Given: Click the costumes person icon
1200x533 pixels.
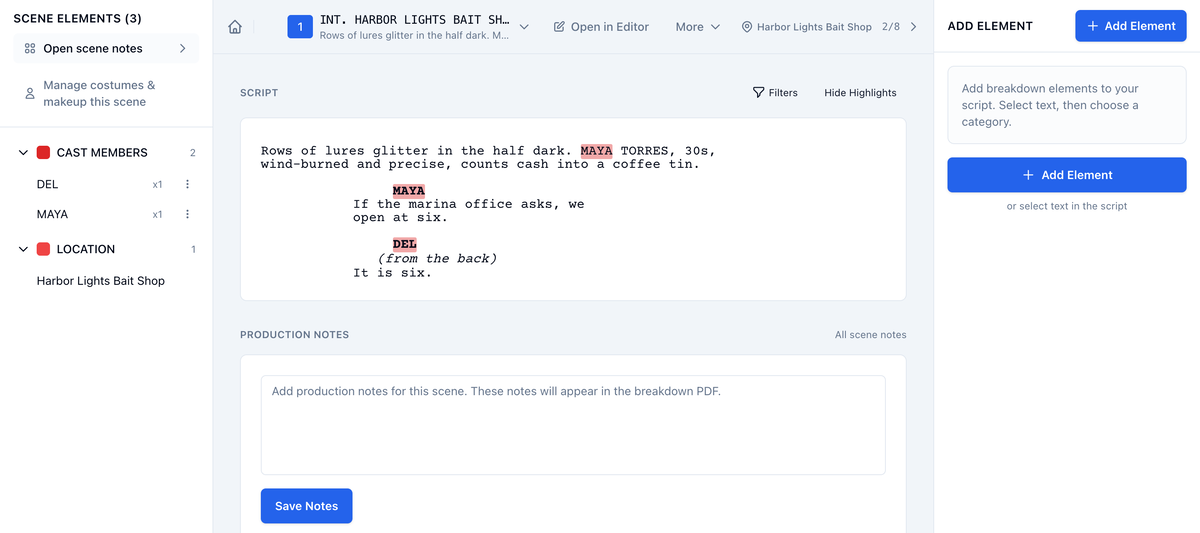Looking at the screenshot, I should pyautogui.click(x=30, y=94).
